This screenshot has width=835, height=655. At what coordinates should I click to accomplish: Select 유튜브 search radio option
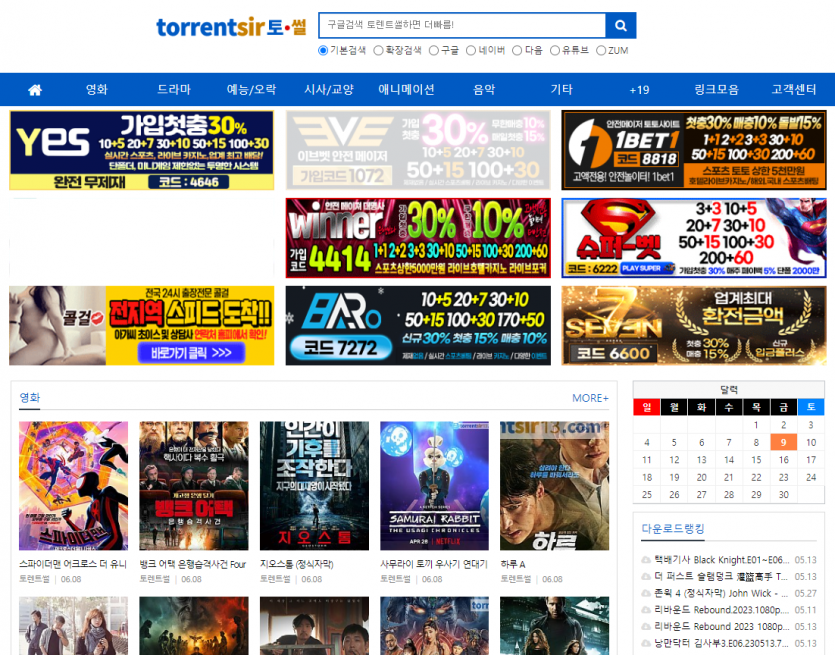coord(554,51)
